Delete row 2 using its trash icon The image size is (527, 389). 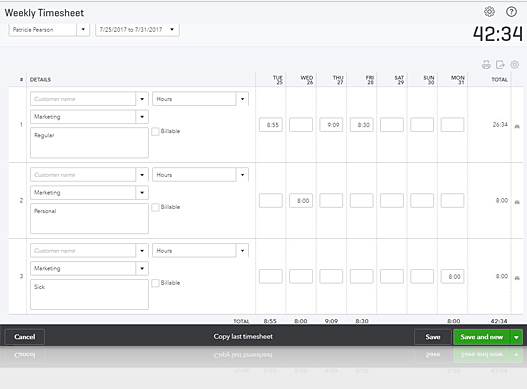(517, 202)
